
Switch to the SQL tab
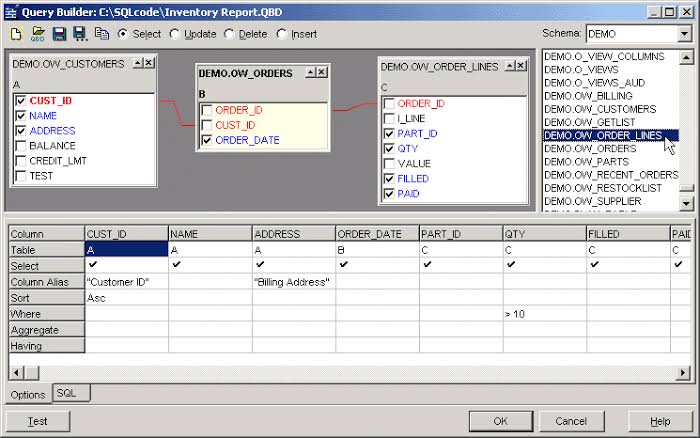click(x=71, y=393)
